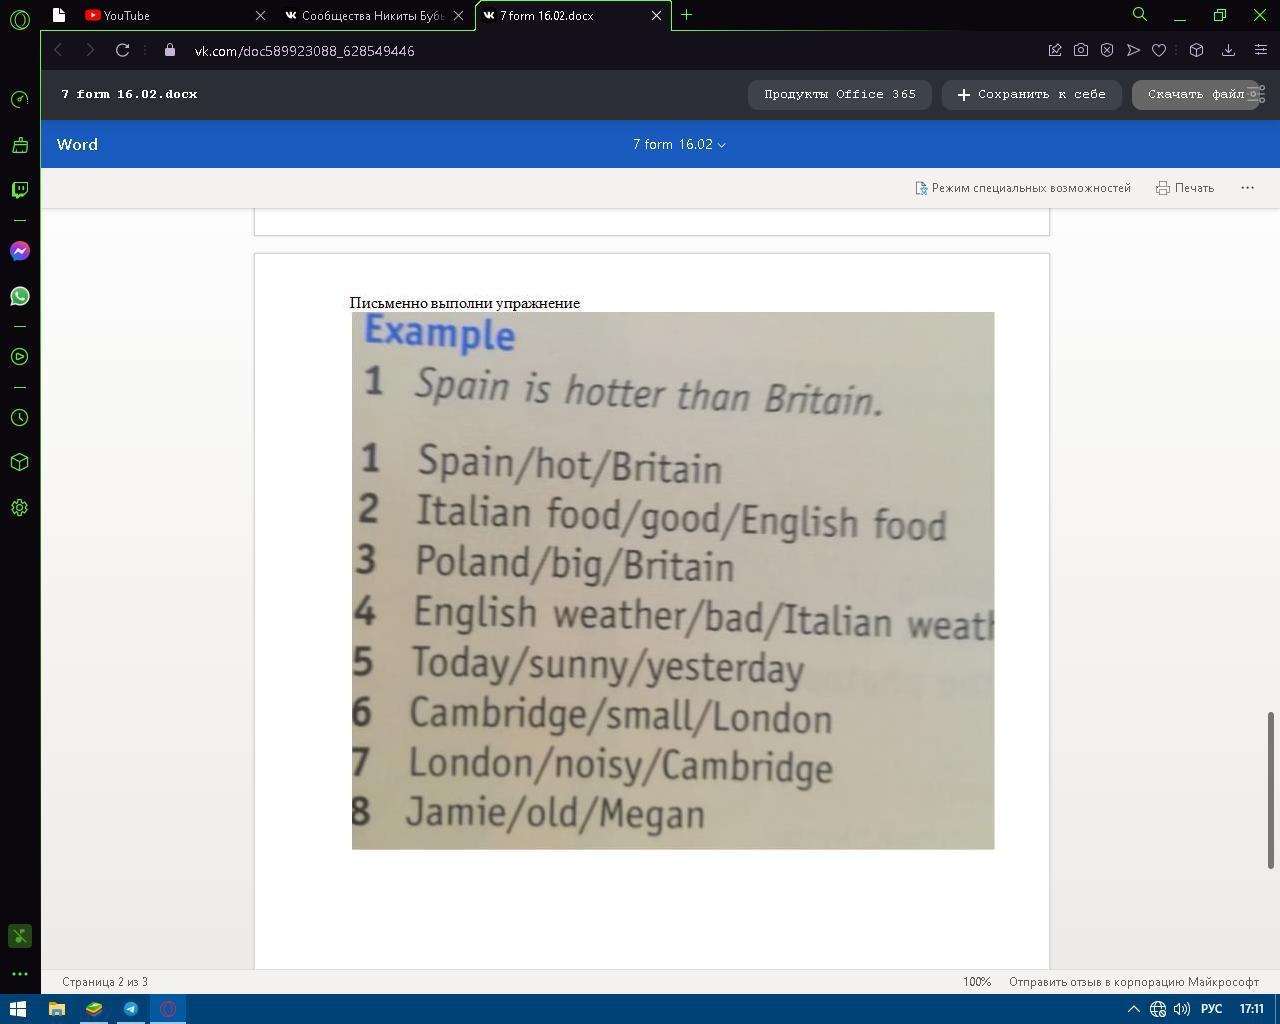Open Telegram from the taskbar
Screen dimensions: 1280x1024
pyautogui.click(x=131, y=1009)
